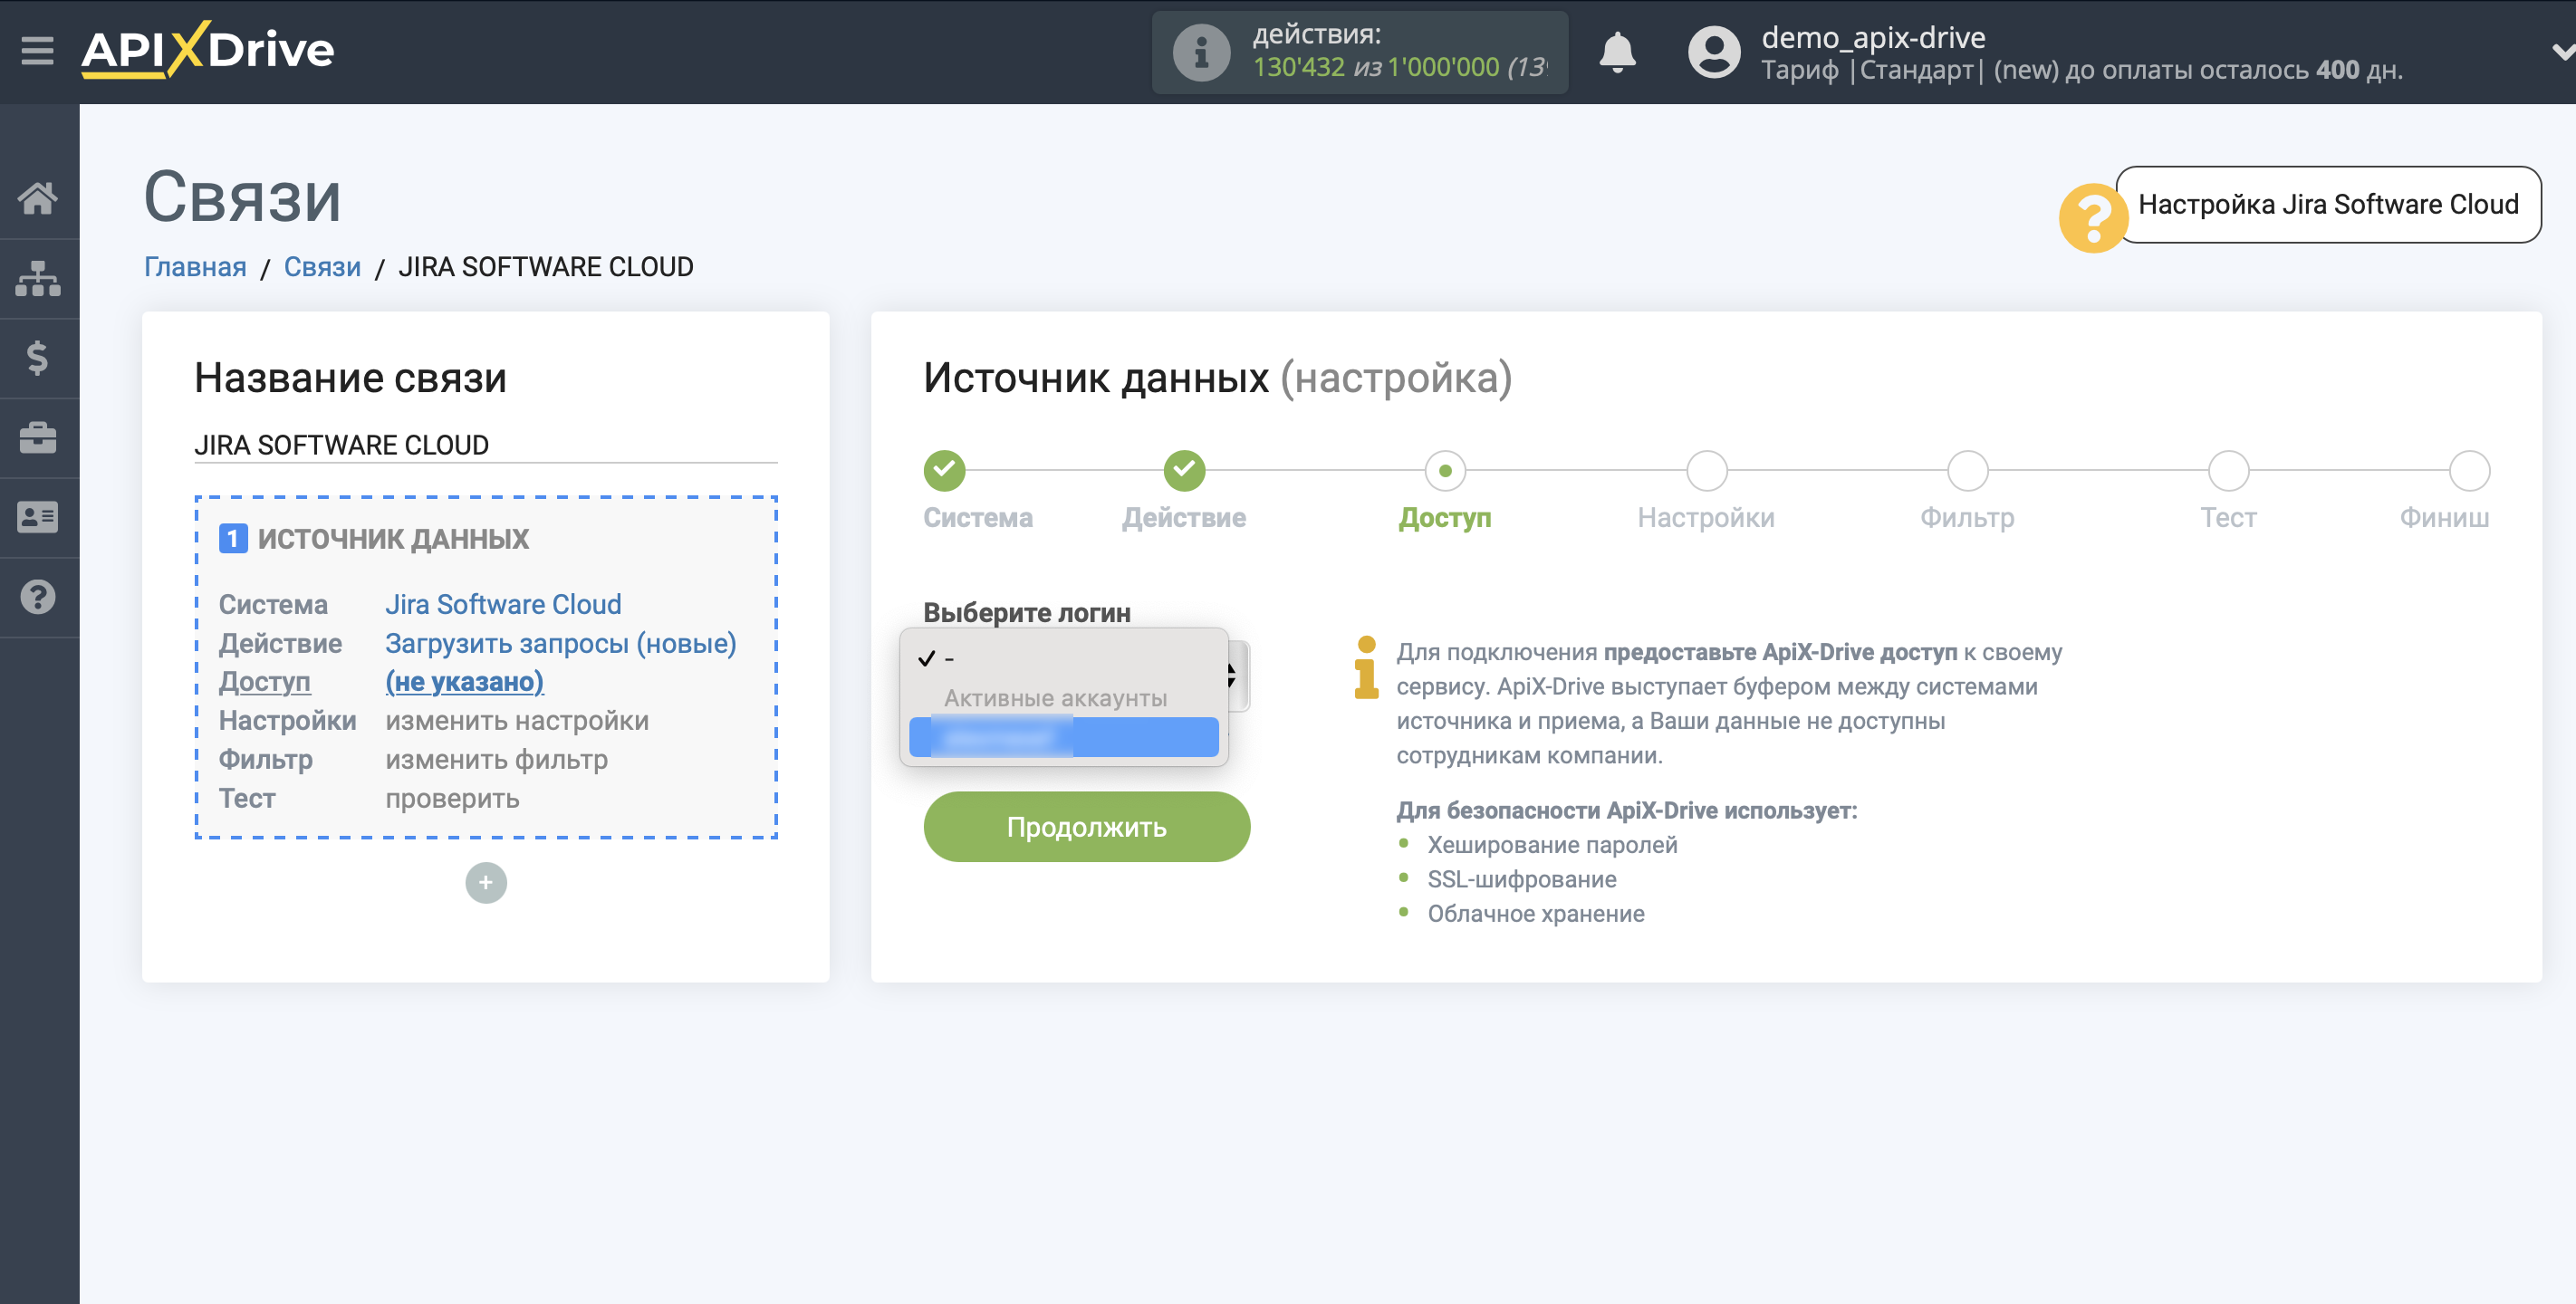Edit the connection name field

pyautogui.click(x=485, y=445)
